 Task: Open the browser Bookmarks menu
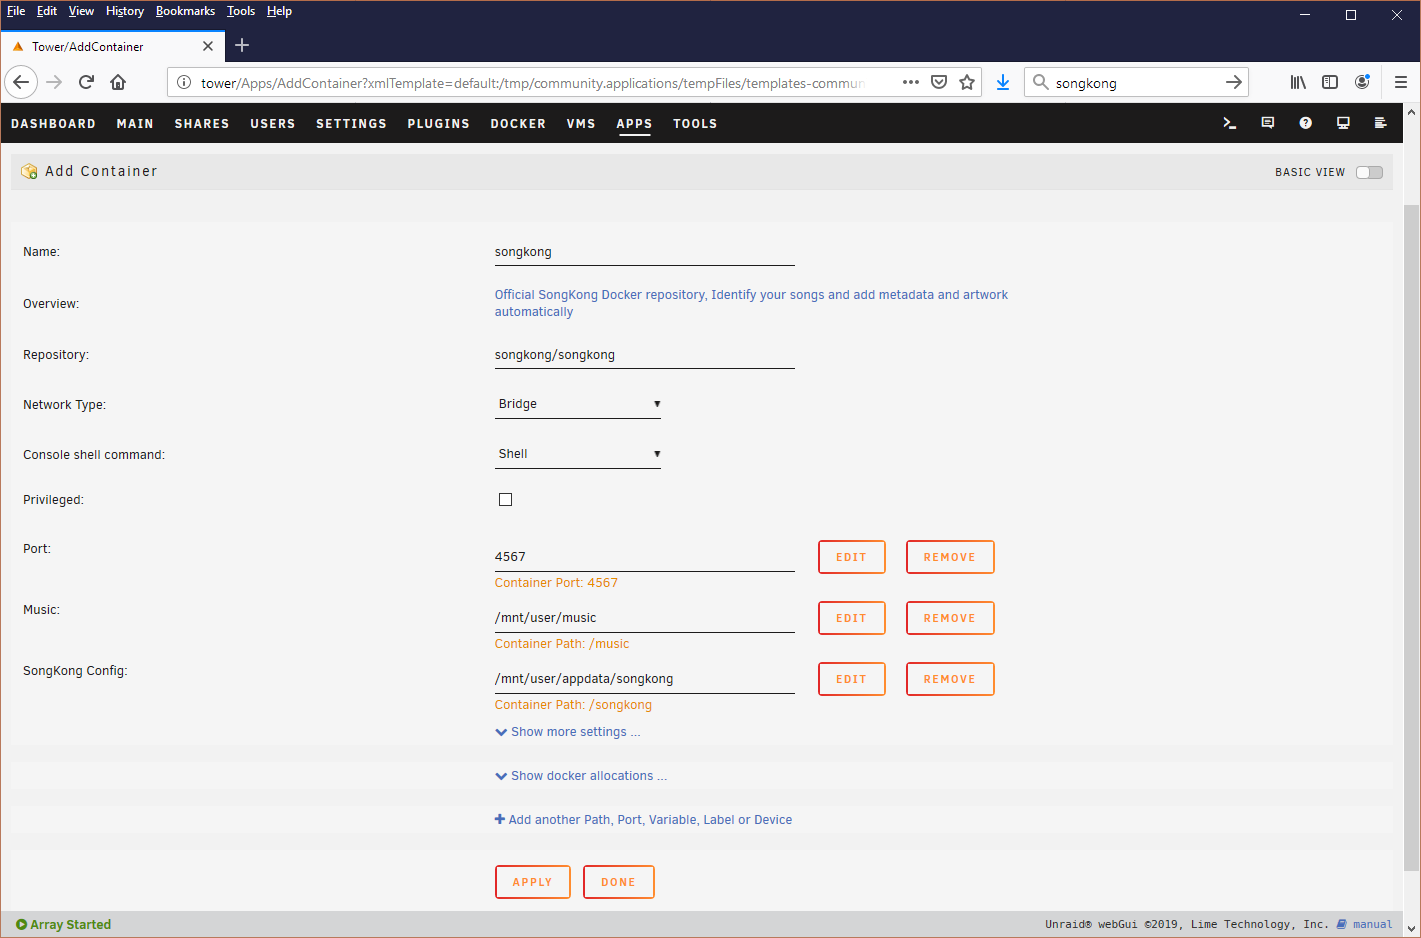185,11
